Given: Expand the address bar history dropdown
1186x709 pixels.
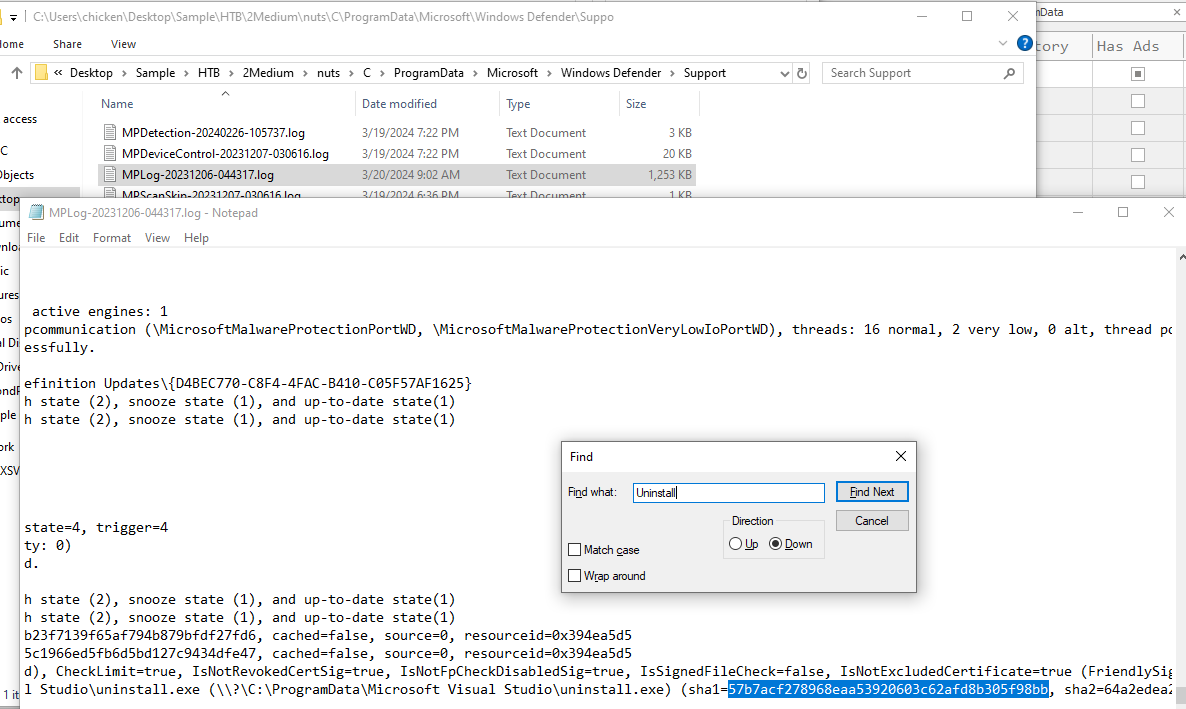Looking at the screenshot, I should (x=782, y=73).
